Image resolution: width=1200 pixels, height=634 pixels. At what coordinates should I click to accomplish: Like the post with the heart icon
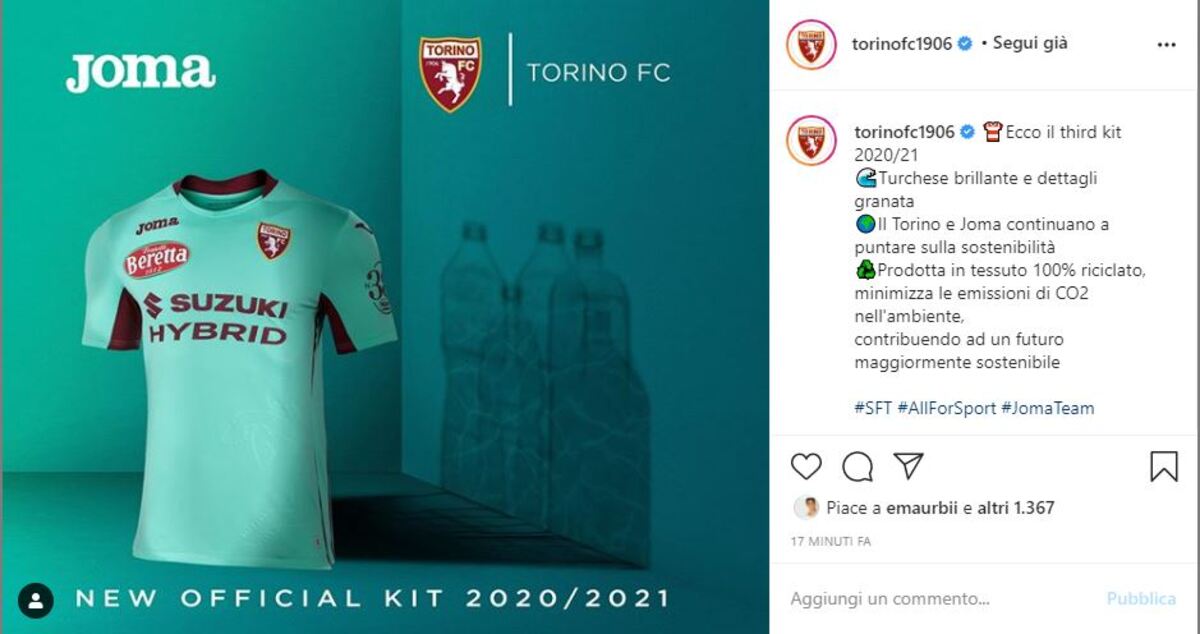pyautogui.click(x=806, y=467)
